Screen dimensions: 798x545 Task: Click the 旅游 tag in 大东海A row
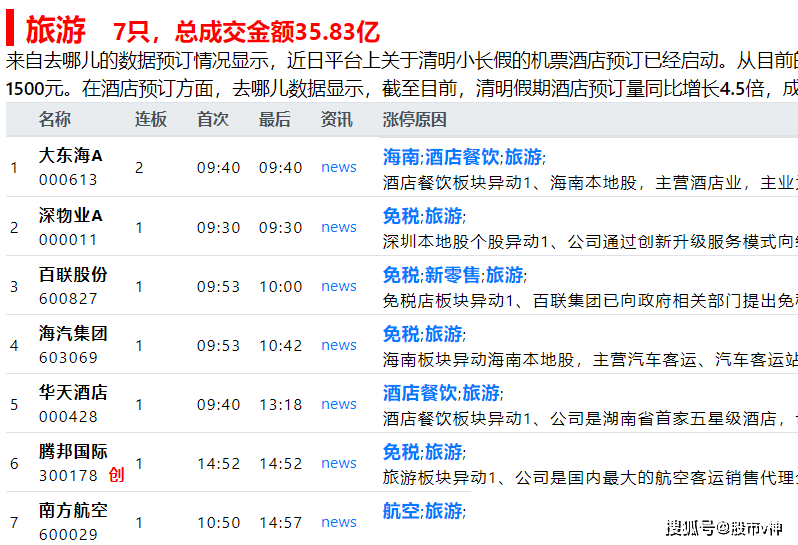(x=523, y=157)
